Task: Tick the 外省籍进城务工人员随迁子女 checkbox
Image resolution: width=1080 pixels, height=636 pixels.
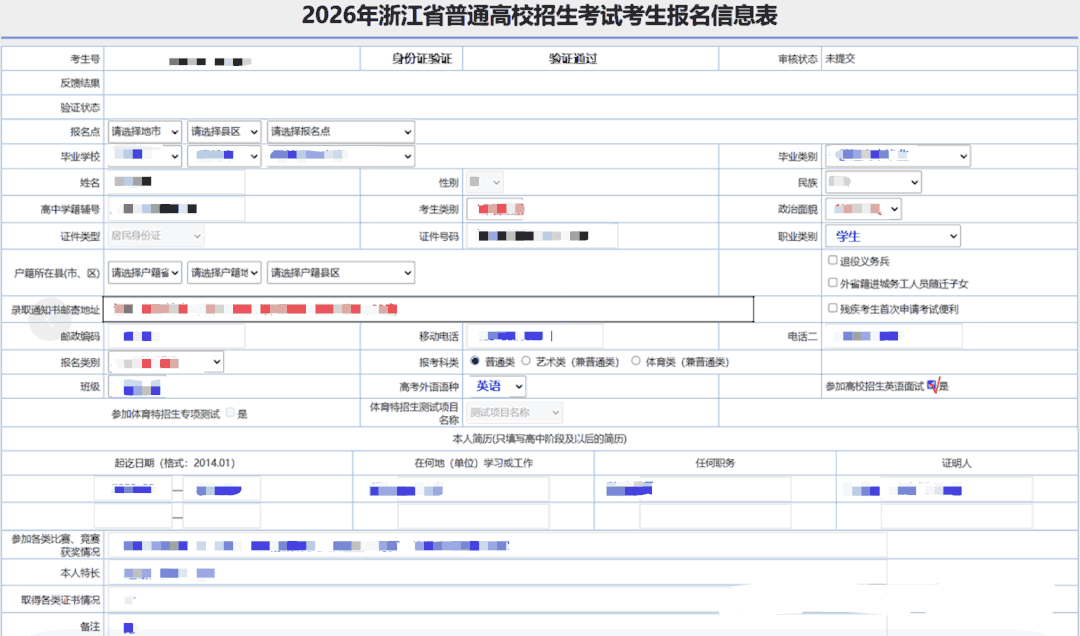Action: pyautogui.click(x=833, y=284)
